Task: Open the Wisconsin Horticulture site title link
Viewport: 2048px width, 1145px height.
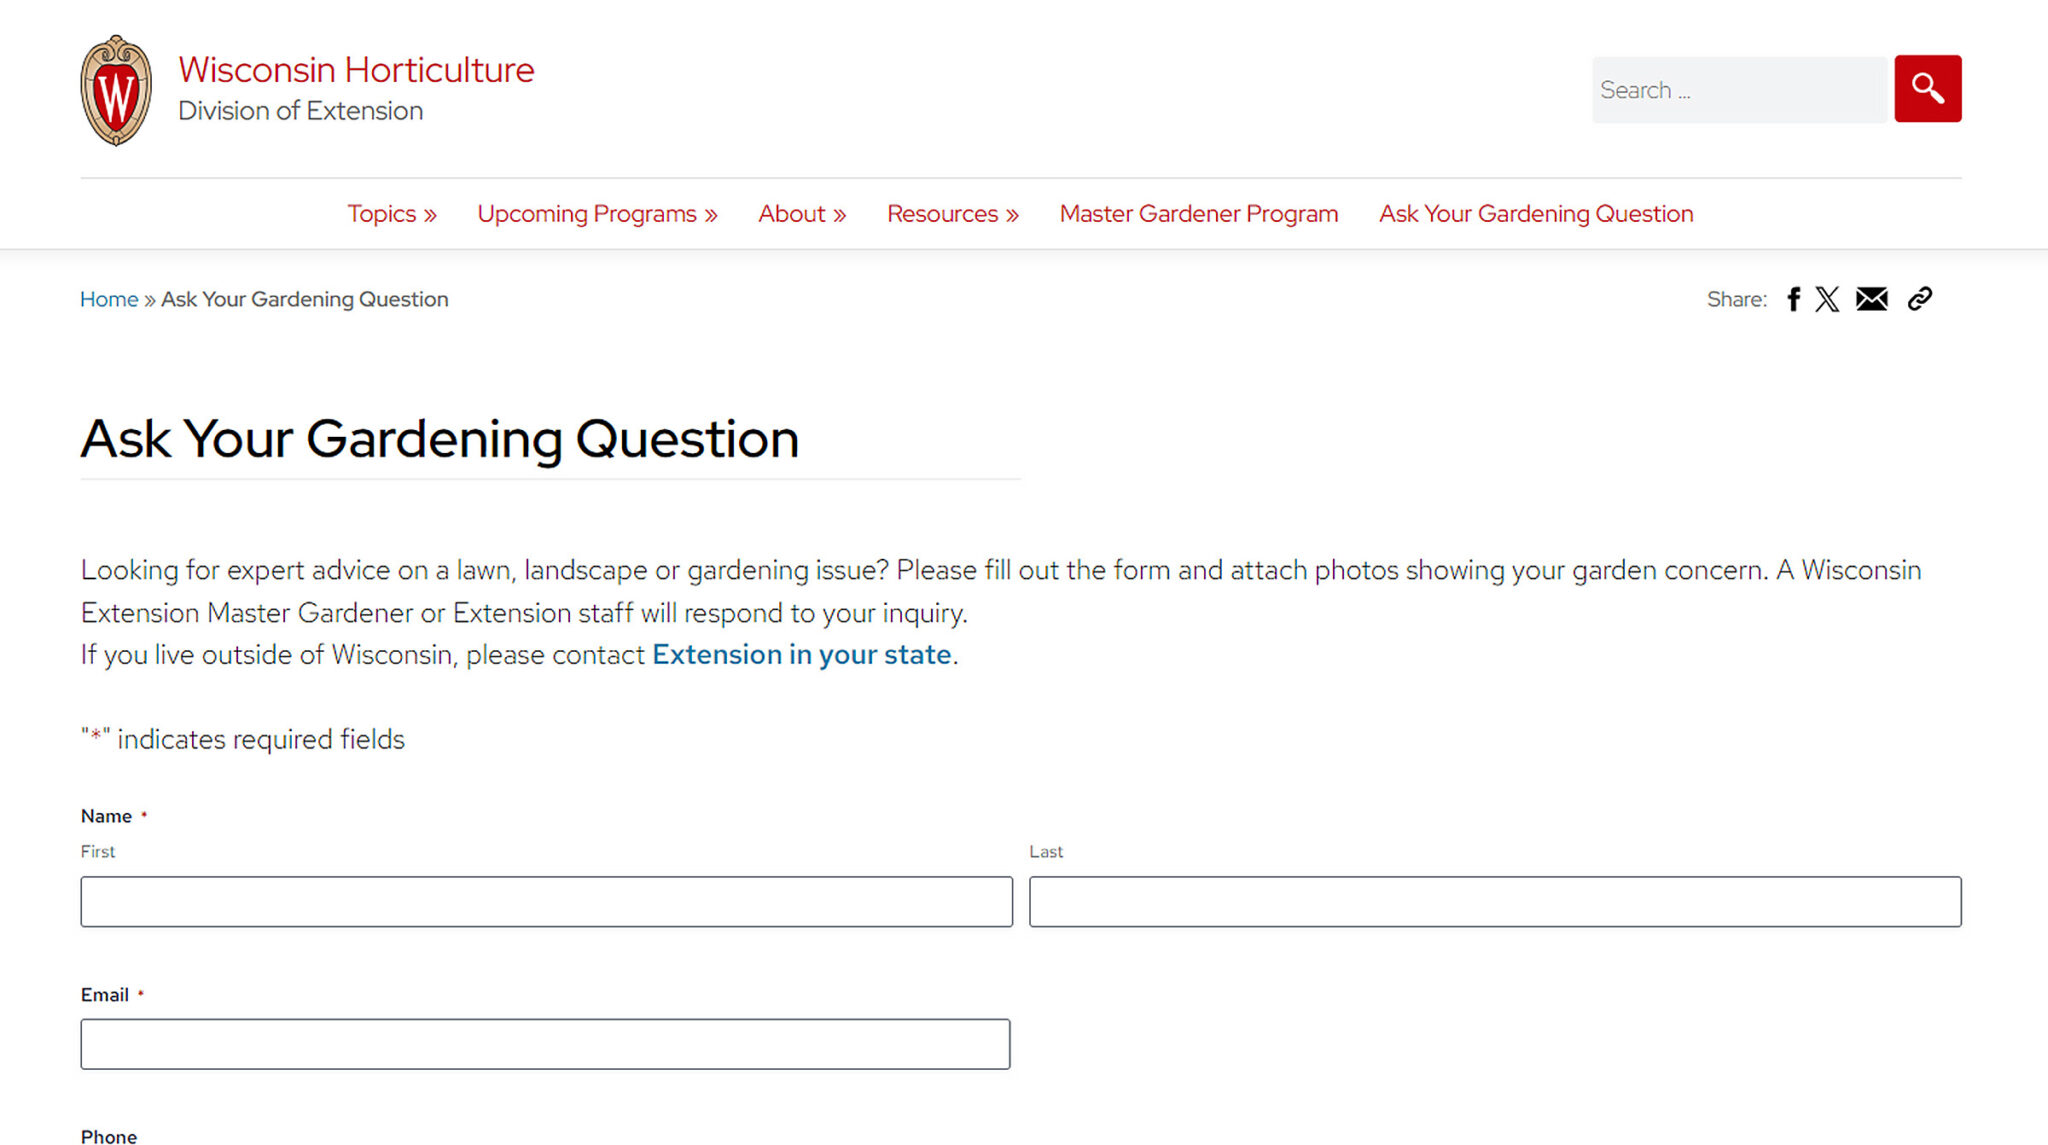Action: [x=356, y=70]
